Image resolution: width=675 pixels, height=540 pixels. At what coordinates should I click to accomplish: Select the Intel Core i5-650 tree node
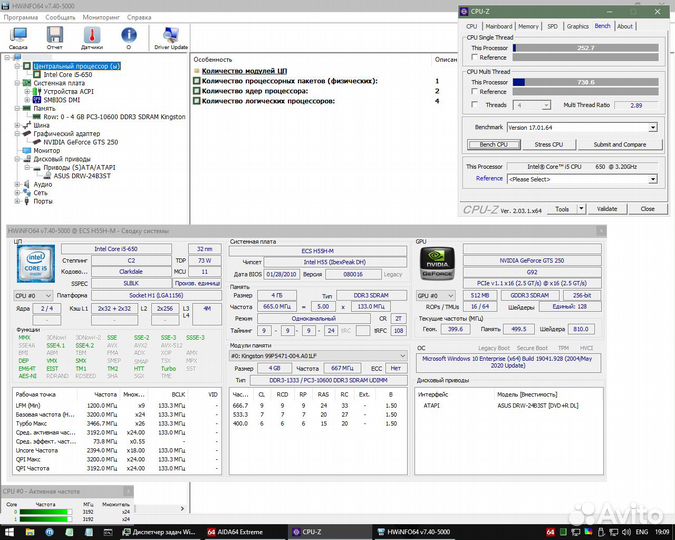coord(68,74)
